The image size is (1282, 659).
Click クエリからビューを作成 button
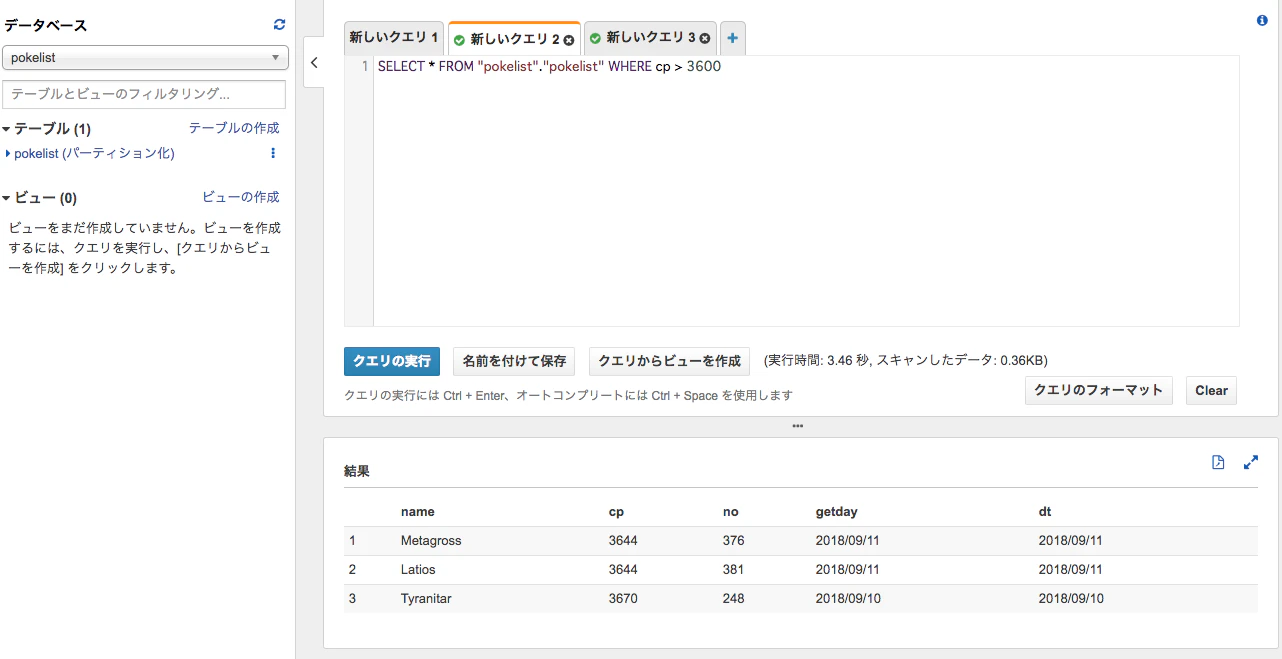[669, 361]
